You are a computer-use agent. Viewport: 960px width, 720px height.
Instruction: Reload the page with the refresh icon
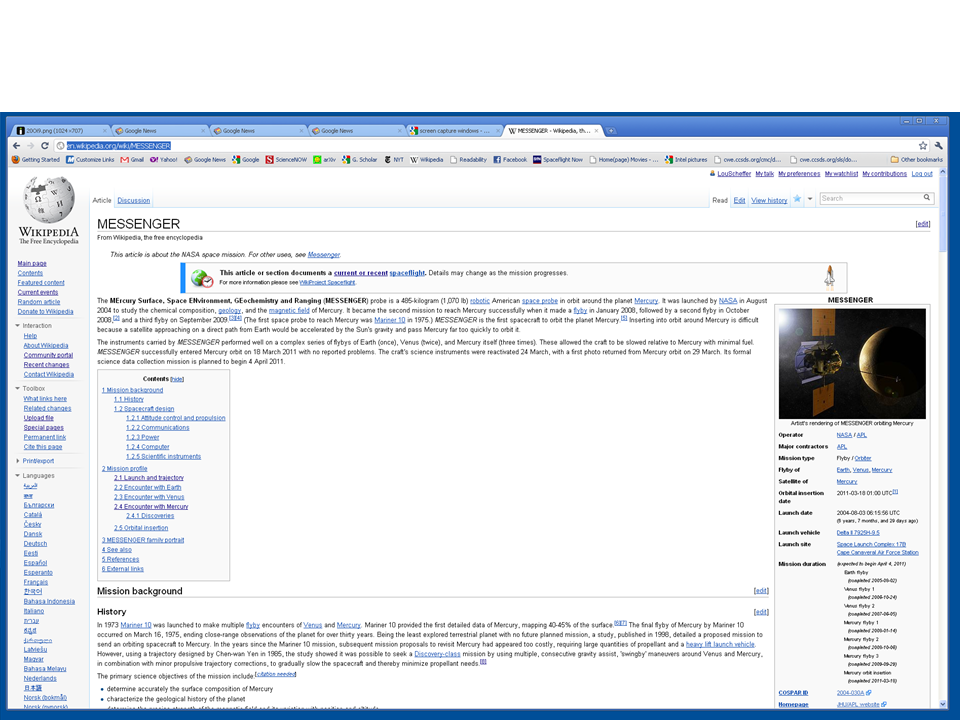point(45,146)
